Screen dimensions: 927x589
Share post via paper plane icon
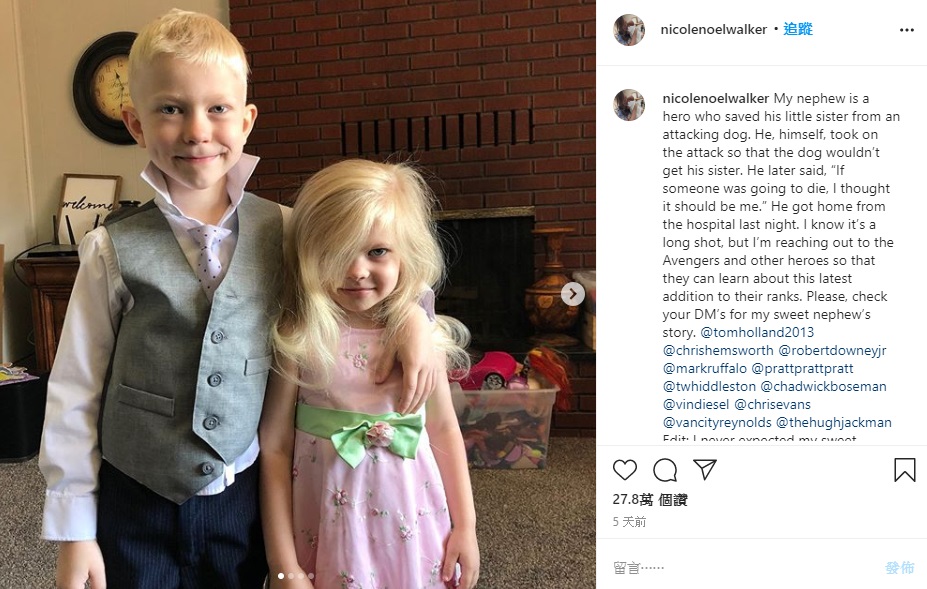[705, 470]
